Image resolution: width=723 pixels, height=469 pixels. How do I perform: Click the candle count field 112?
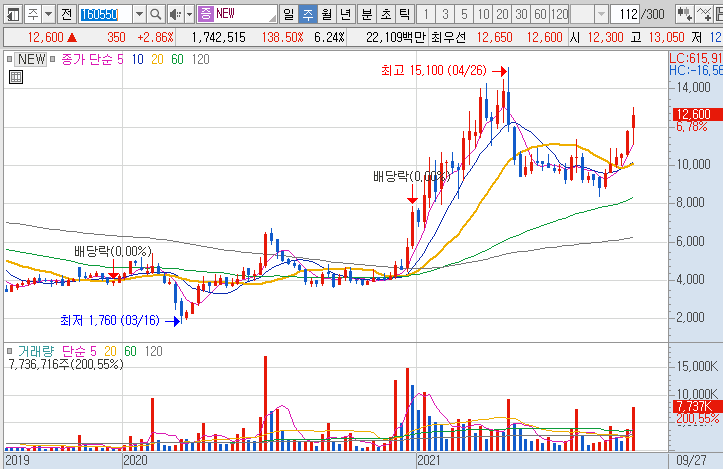point(626,14)
